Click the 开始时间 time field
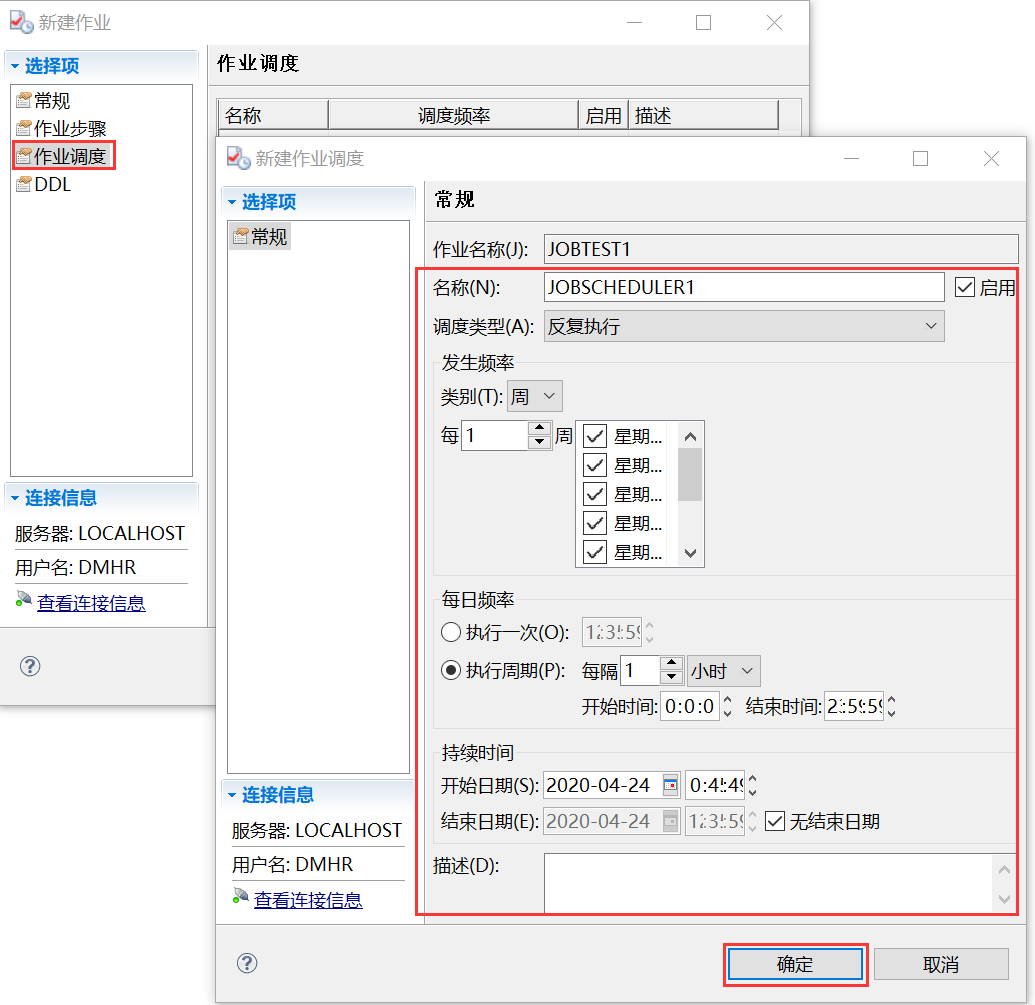1035x1005 pixels. 690,707
